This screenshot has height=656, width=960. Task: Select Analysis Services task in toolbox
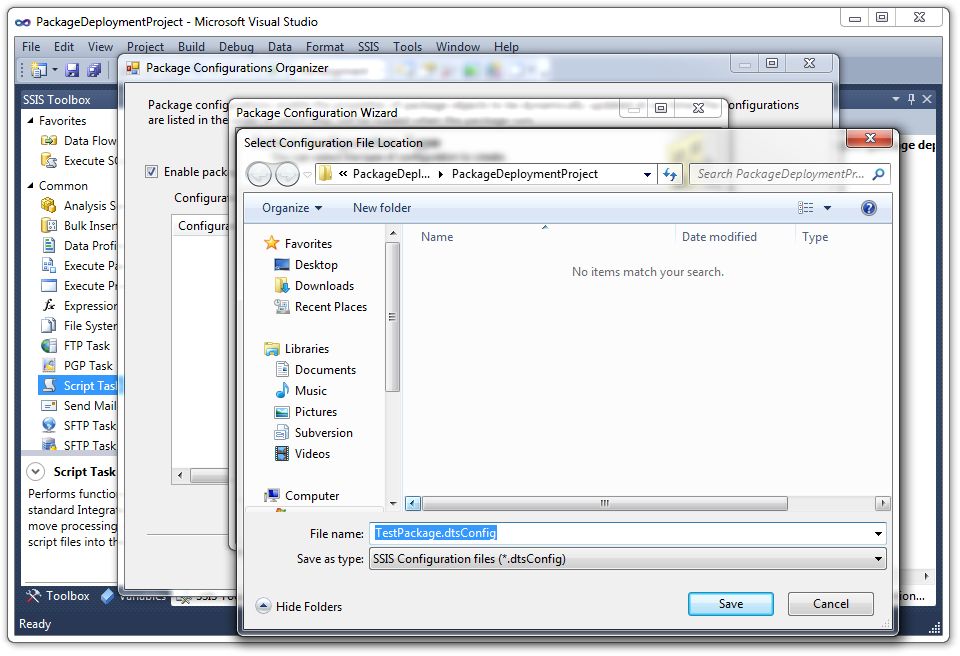(x=78, y=206)
